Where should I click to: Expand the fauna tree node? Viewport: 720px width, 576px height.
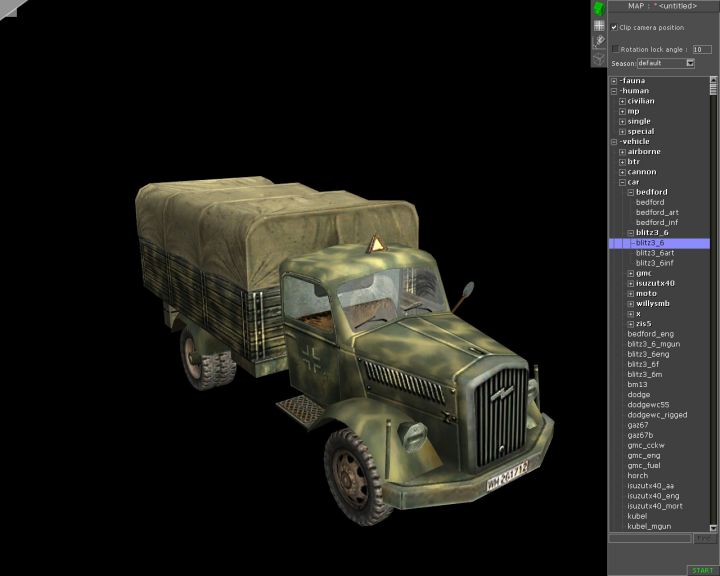click(x=615, y=81)
